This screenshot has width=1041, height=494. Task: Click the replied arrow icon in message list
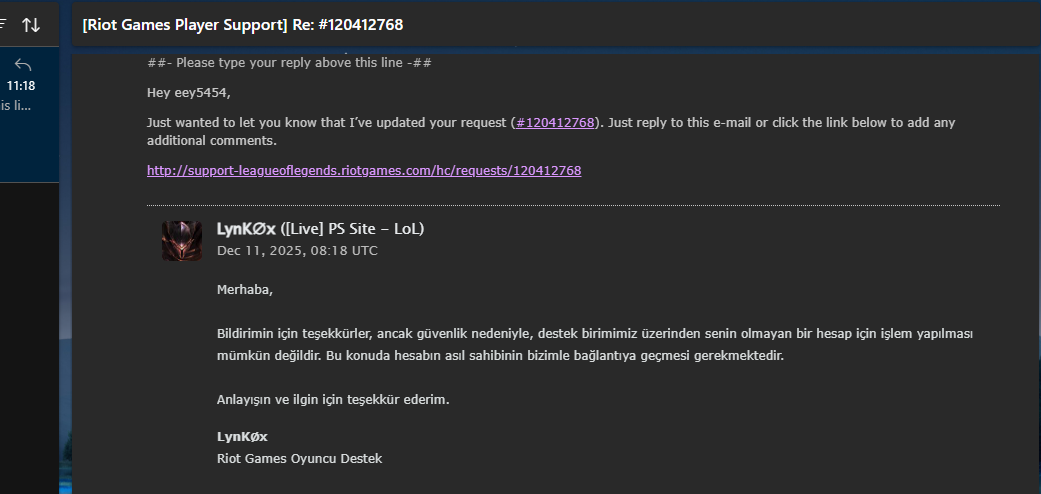point(23,64)
